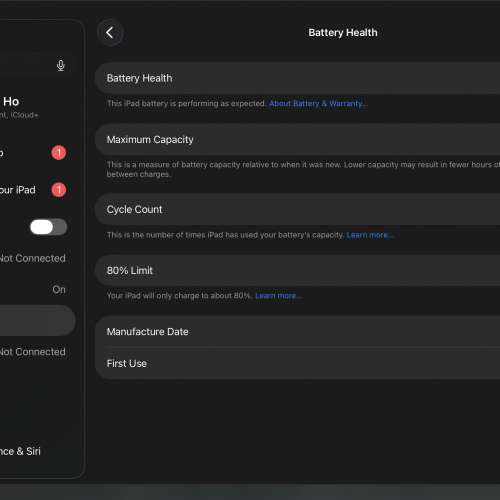This screenshot has height=500, width=500.
Task: Tap the red badge next to 'our iPad'
Action: 59,190
